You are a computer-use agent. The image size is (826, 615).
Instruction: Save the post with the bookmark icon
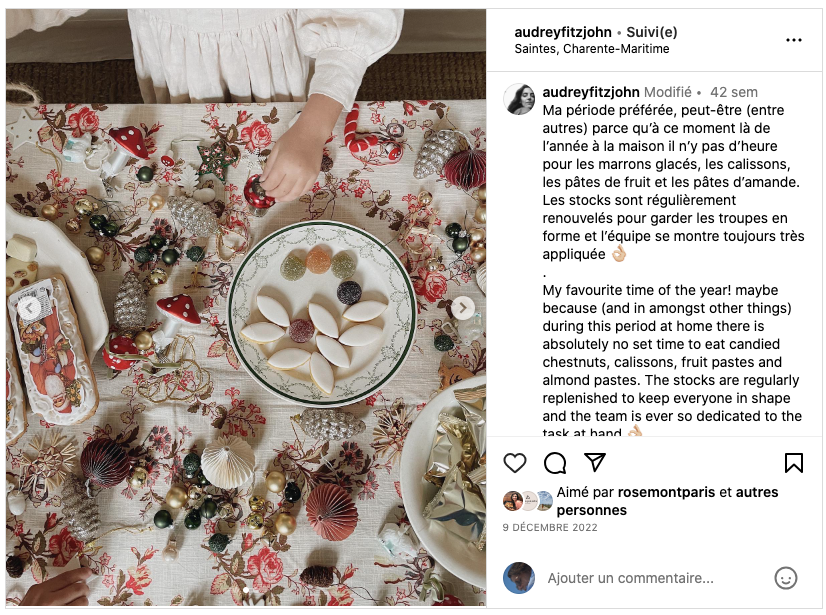click(x=793, y=463)
